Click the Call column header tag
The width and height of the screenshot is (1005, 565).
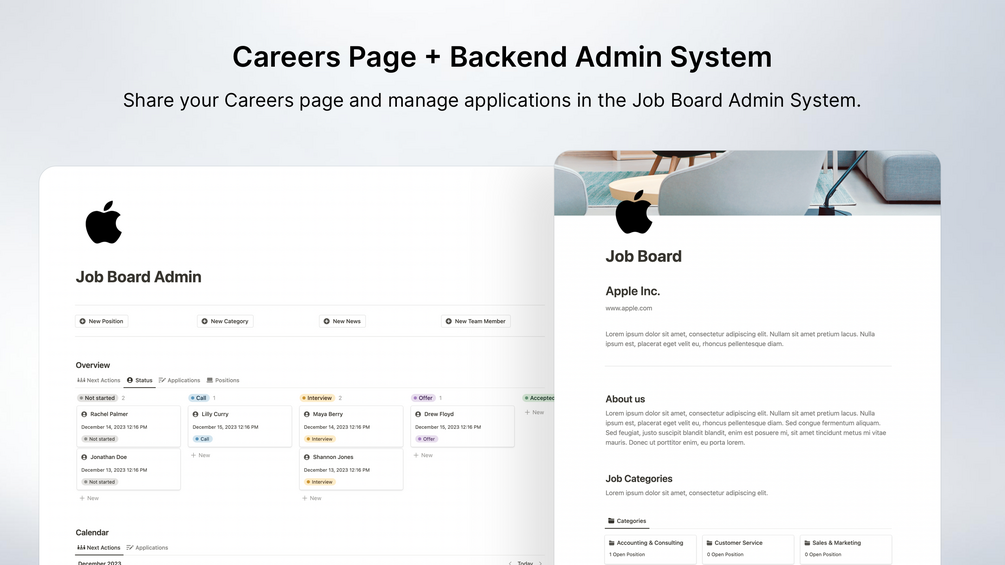[x=199, y=398]
